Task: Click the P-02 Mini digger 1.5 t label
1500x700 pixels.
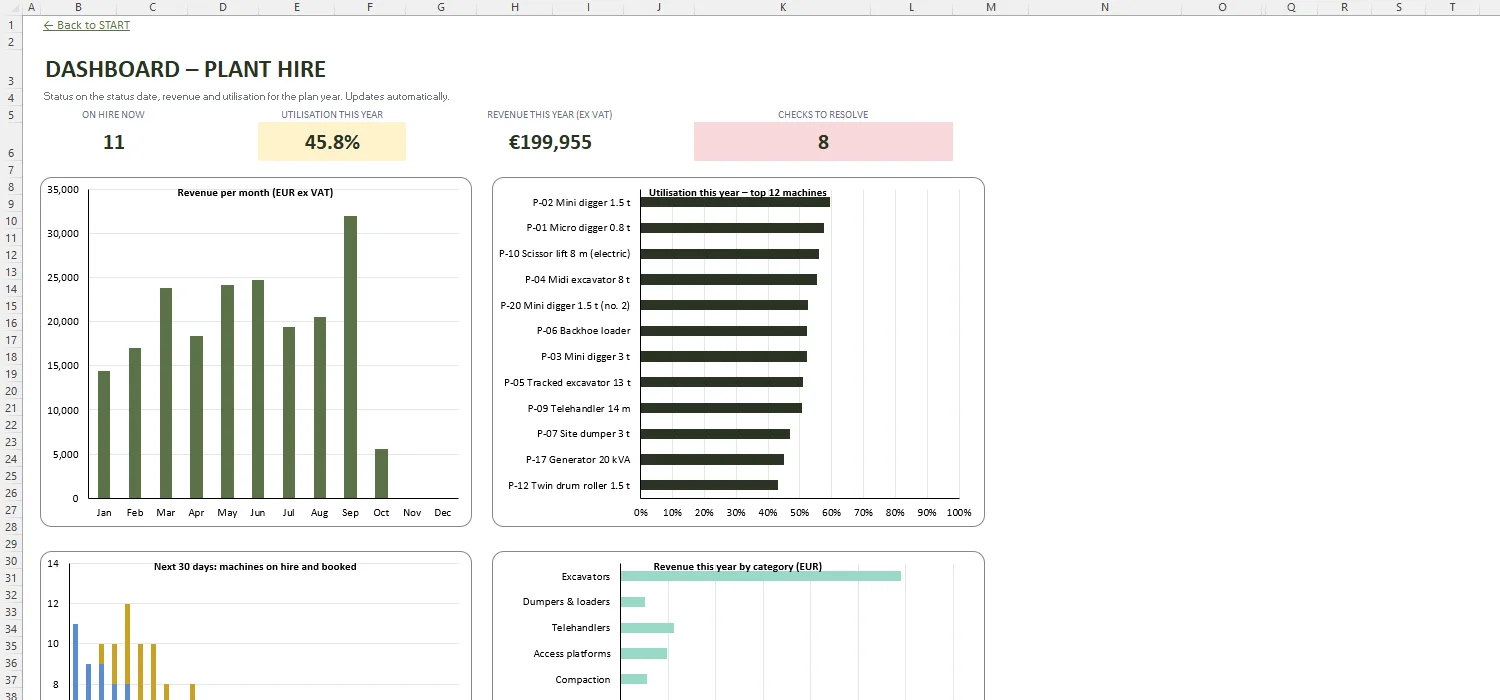Action: tap(581, 202)
